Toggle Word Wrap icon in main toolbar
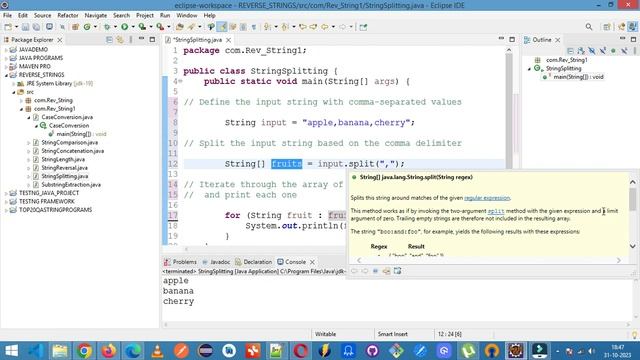The width and height of the screenshot is (640, 360). 233,27
